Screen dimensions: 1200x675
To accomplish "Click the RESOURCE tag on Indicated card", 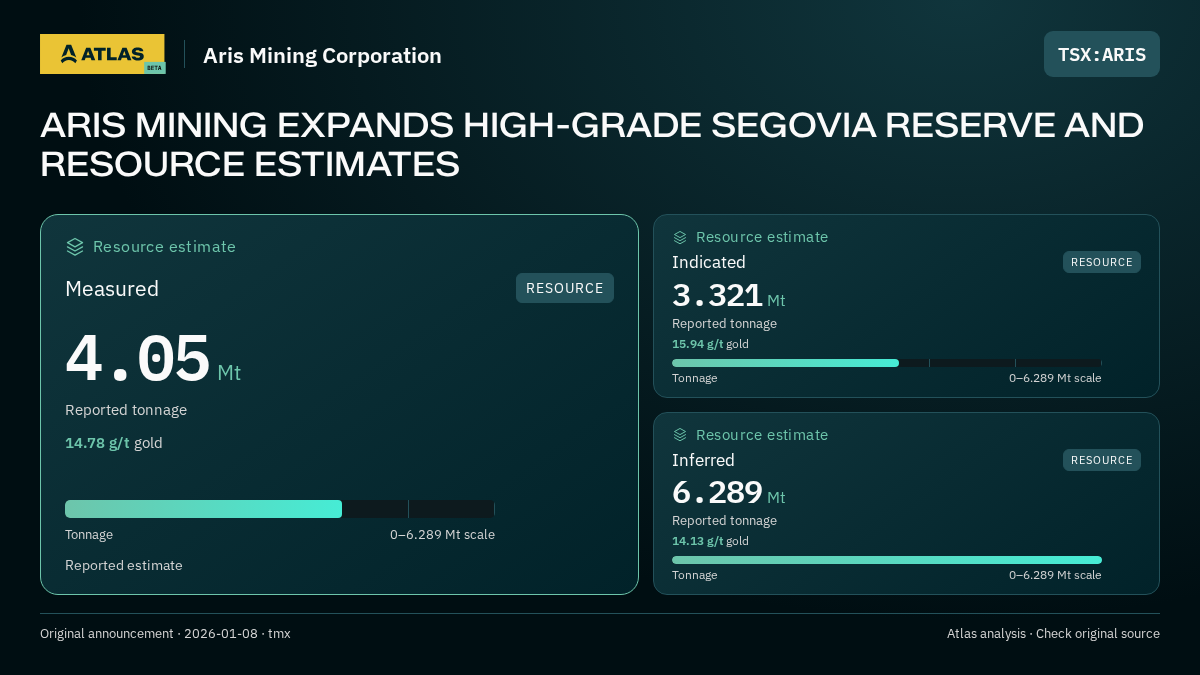I will pyautogui.click(x=1102, y=262).
